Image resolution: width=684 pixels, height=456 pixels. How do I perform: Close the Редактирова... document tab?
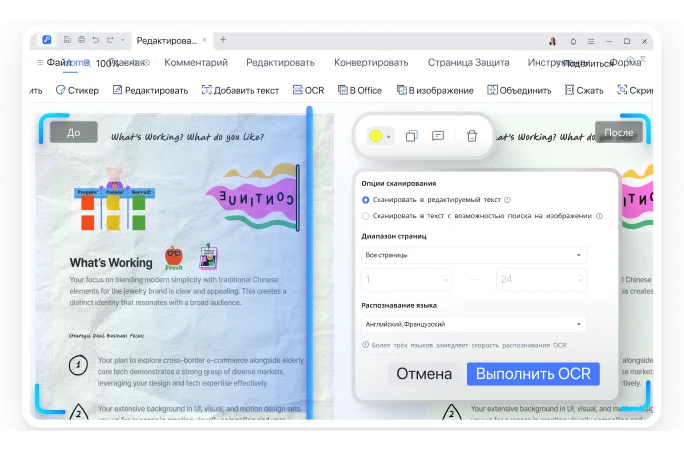(205, 40)
